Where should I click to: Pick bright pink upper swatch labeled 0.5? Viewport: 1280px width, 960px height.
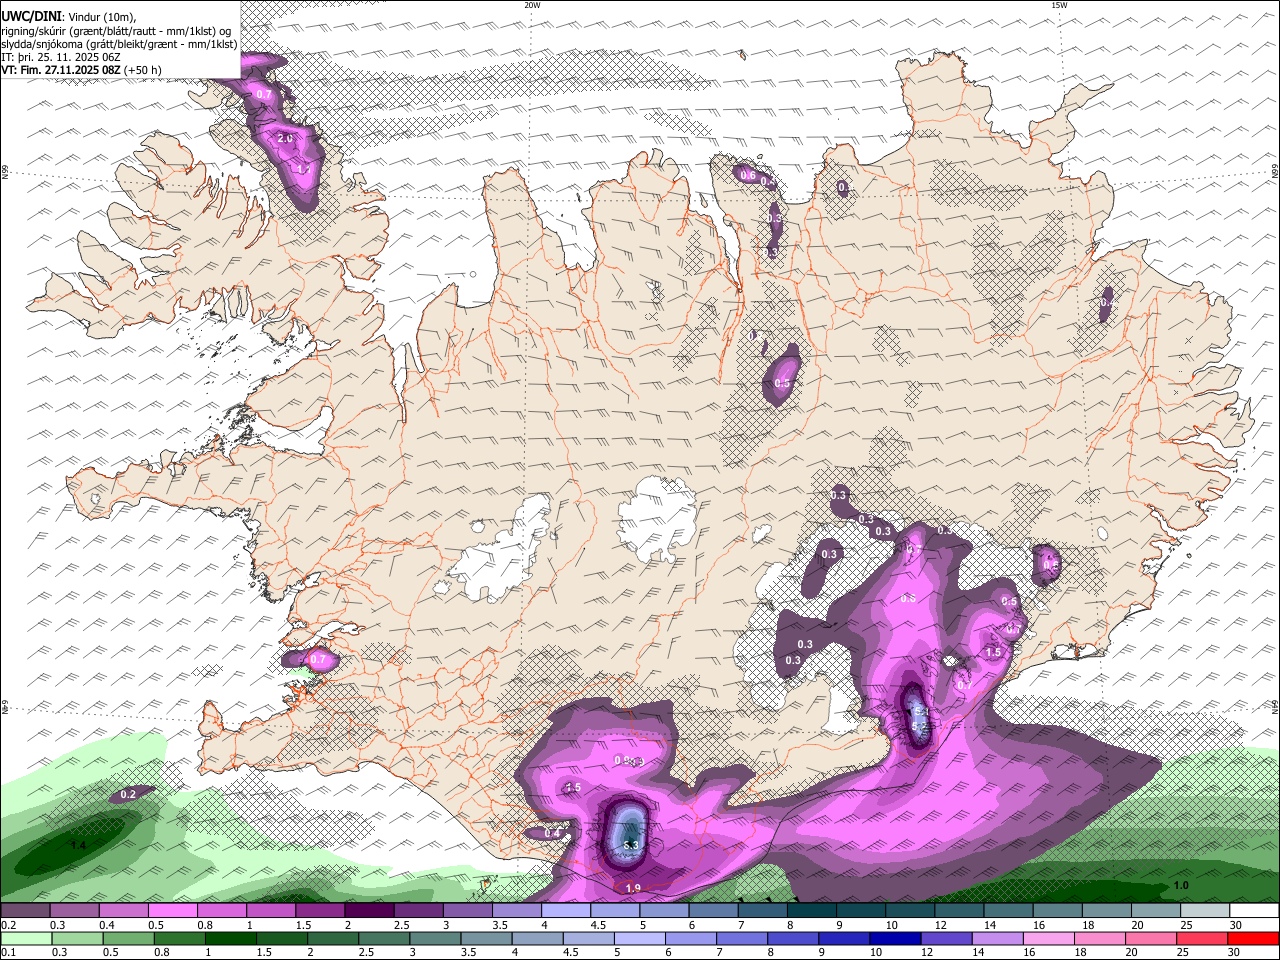pos(172,911)
